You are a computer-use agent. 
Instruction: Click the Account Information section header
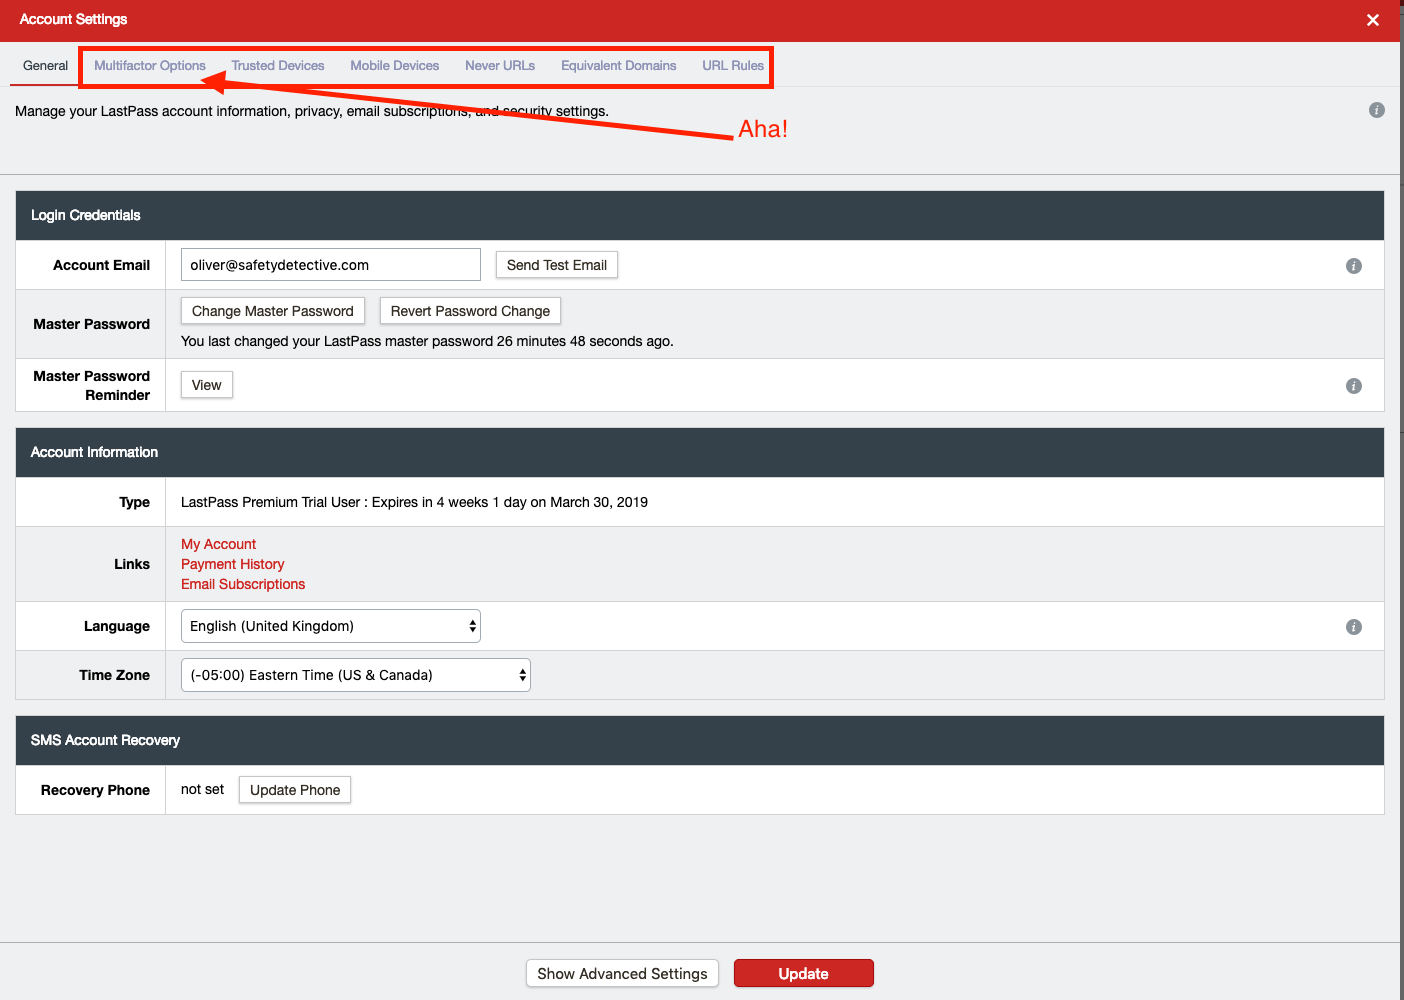(700, 452)
